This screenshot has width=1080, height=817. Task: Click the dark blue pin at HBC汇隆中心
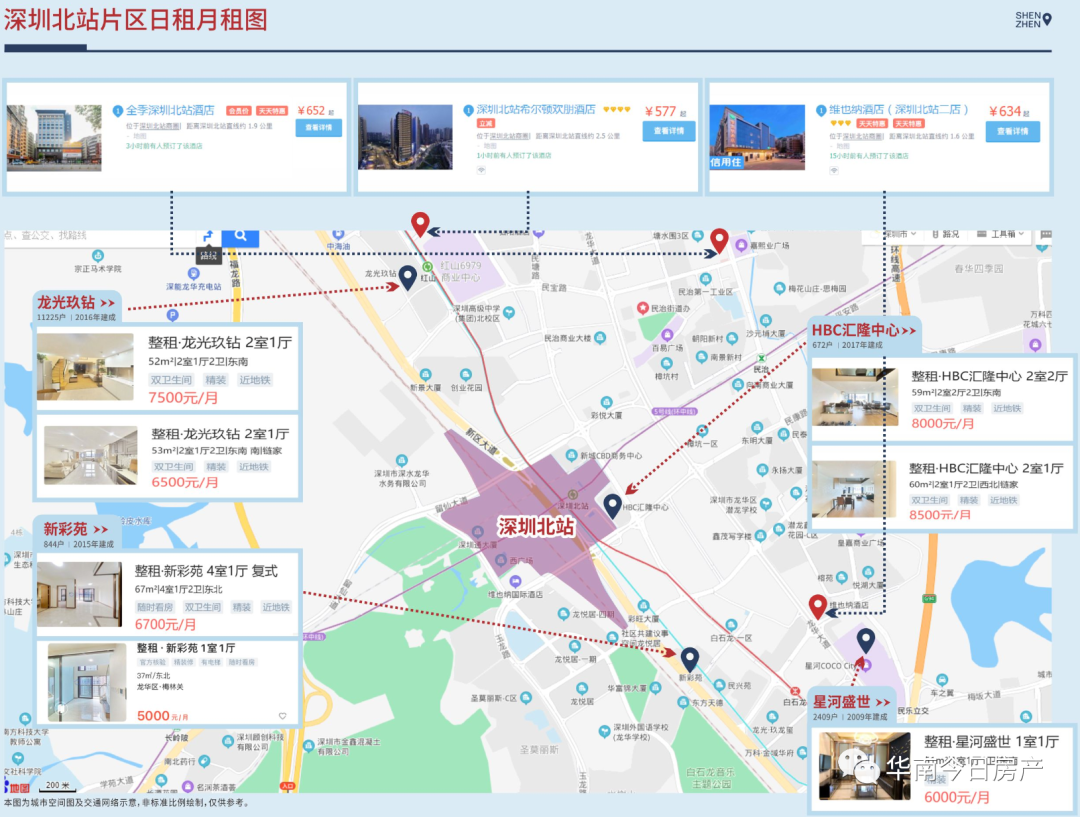tap(612, 506)
